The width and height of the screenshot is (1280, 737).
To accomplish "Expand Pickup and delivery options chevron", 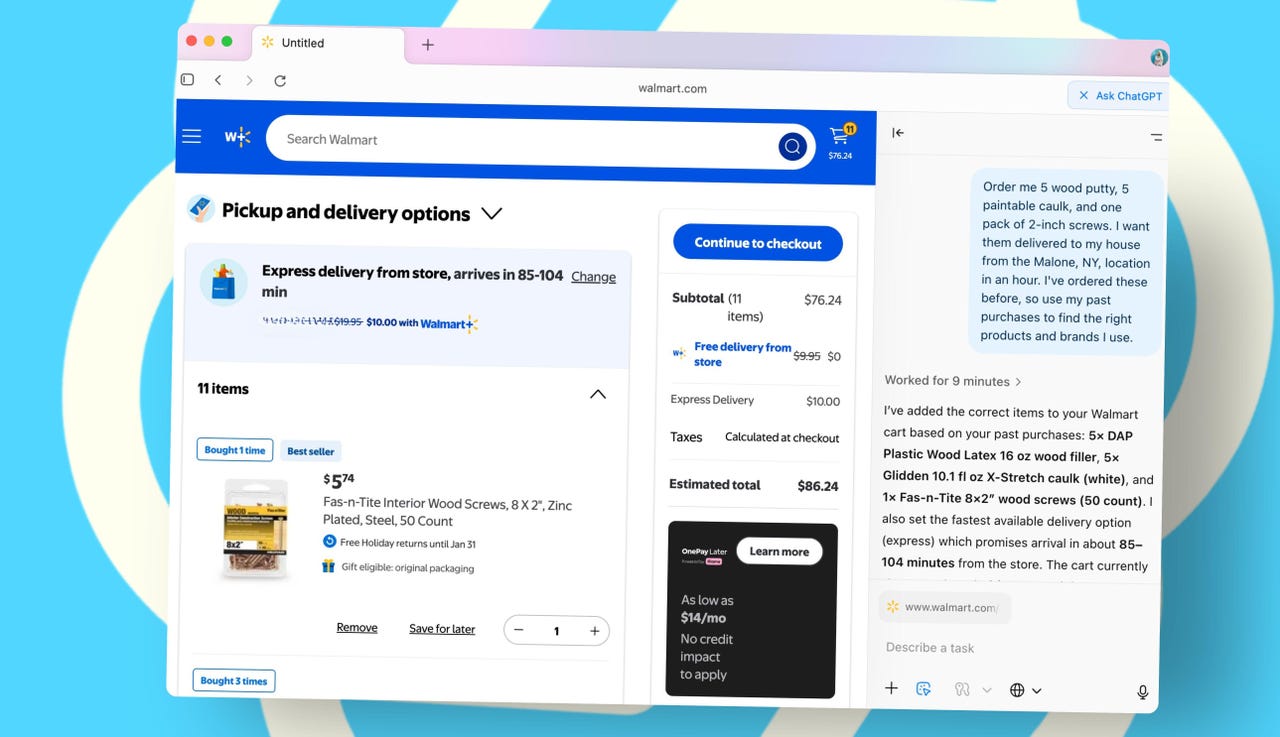I will tap(491, 213).
